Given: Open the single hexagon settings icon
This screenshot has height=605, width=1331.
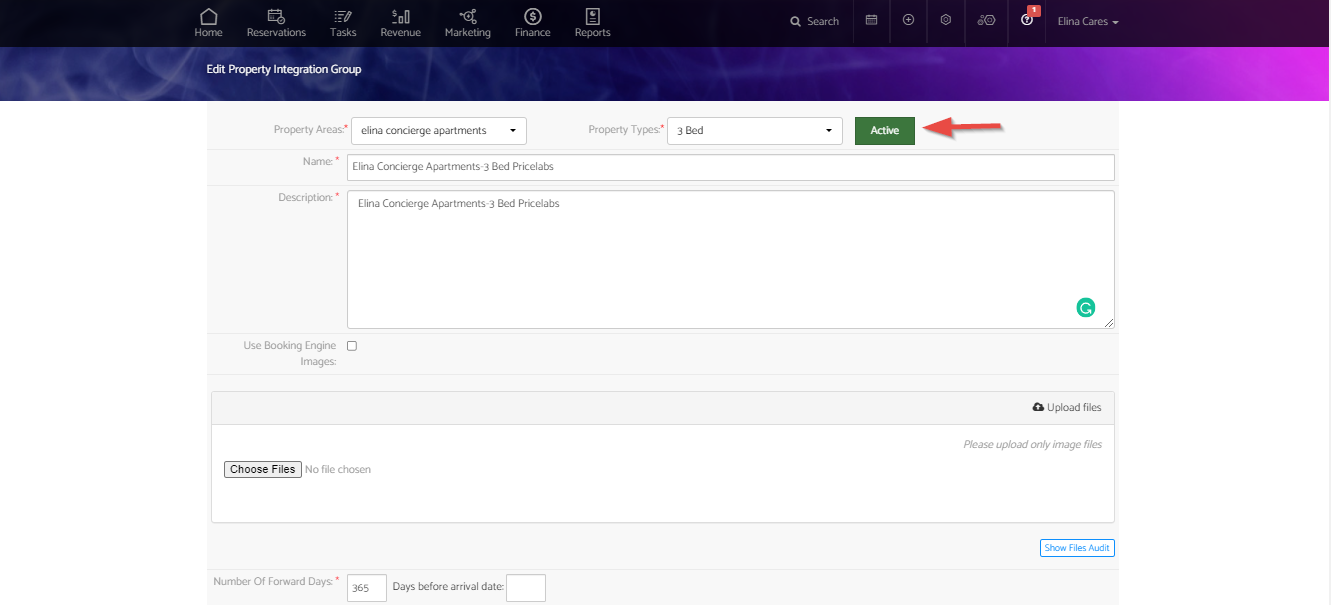Looking at the screenshot, I should pos(945,20).
